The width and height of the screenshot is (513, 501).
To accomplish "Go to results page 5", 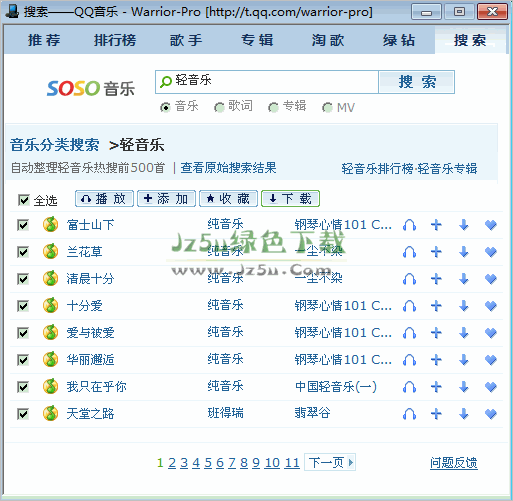I will 208,463.
